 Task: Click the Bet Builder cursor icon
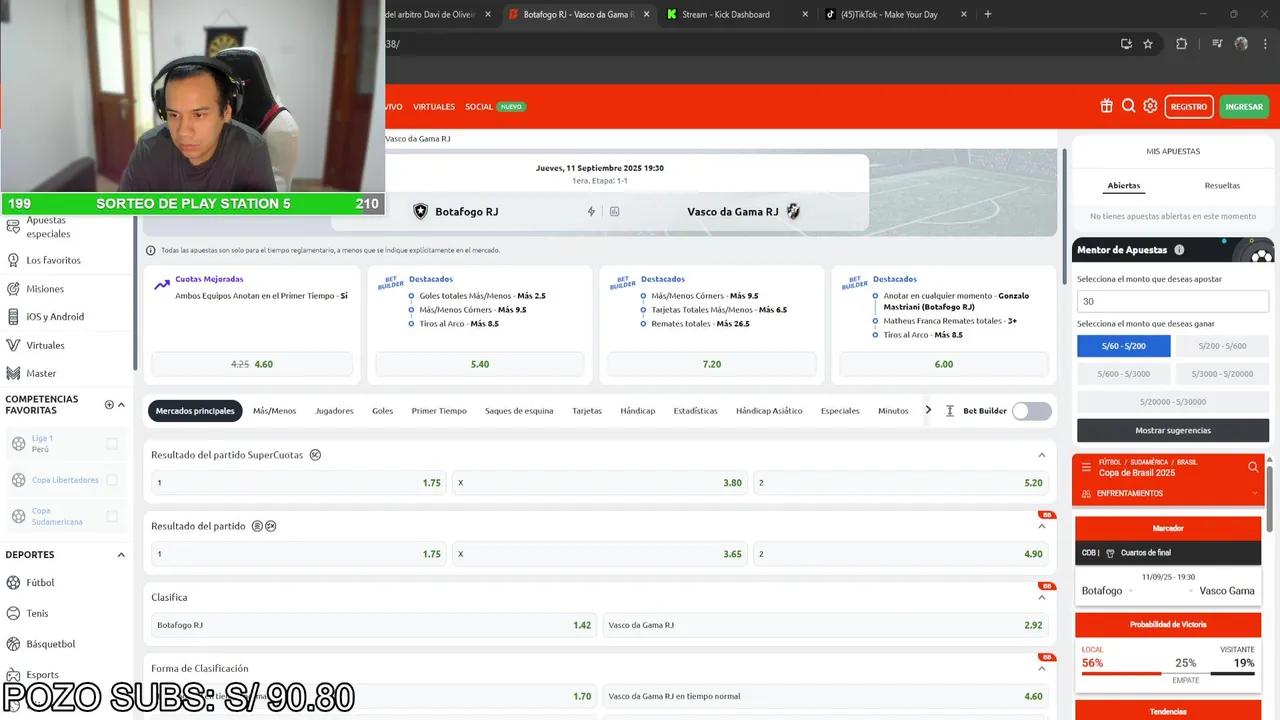point(950,411)
